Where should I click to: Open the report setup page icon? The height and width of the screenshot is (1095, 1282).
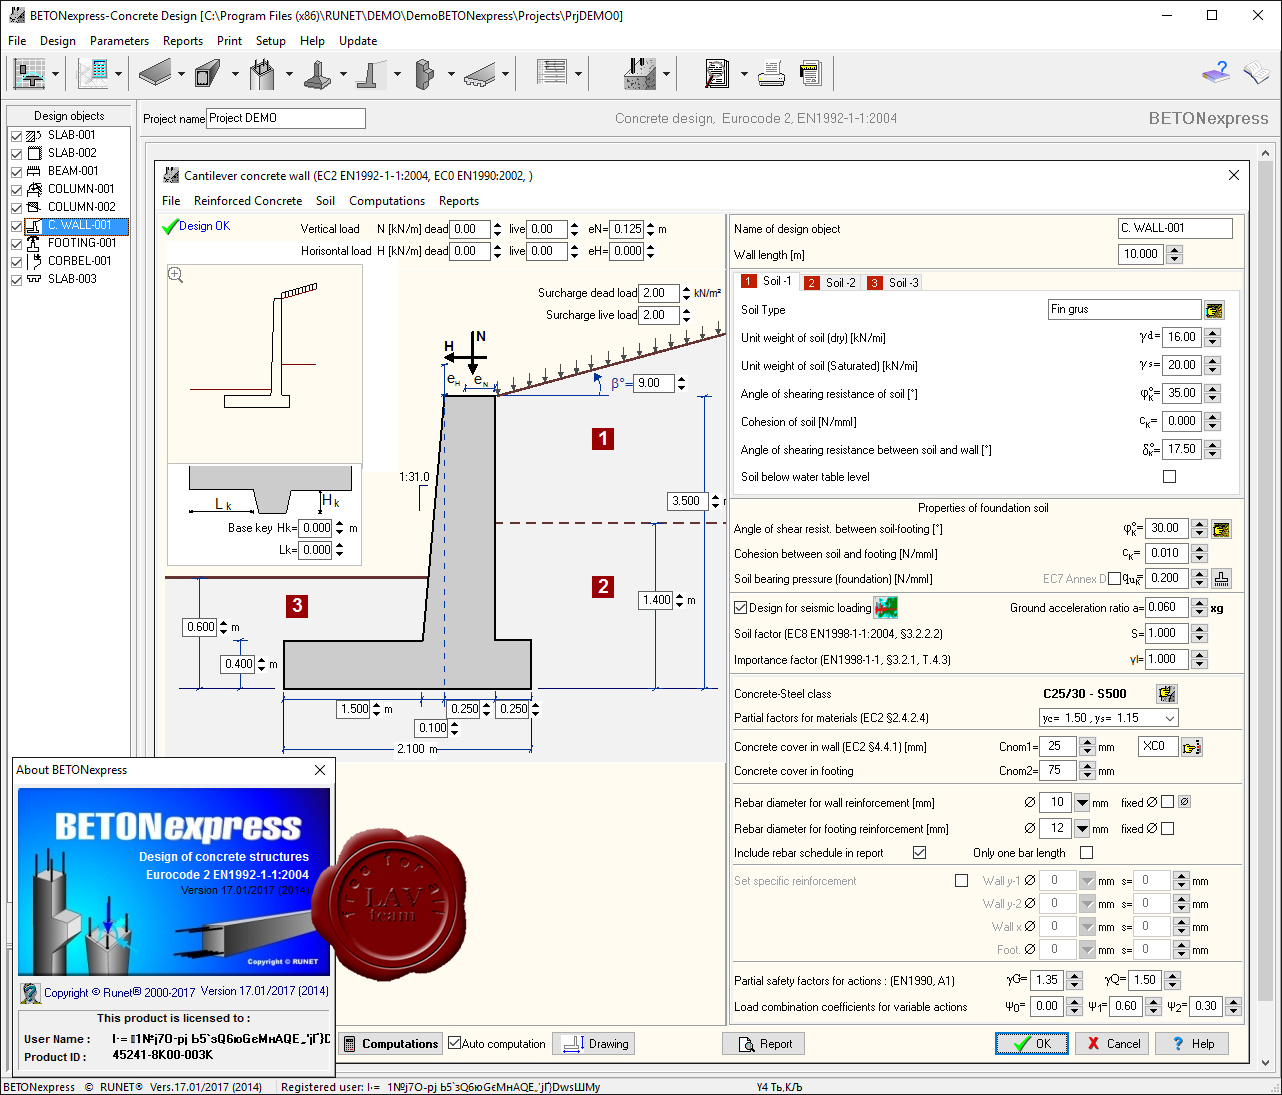810,73
